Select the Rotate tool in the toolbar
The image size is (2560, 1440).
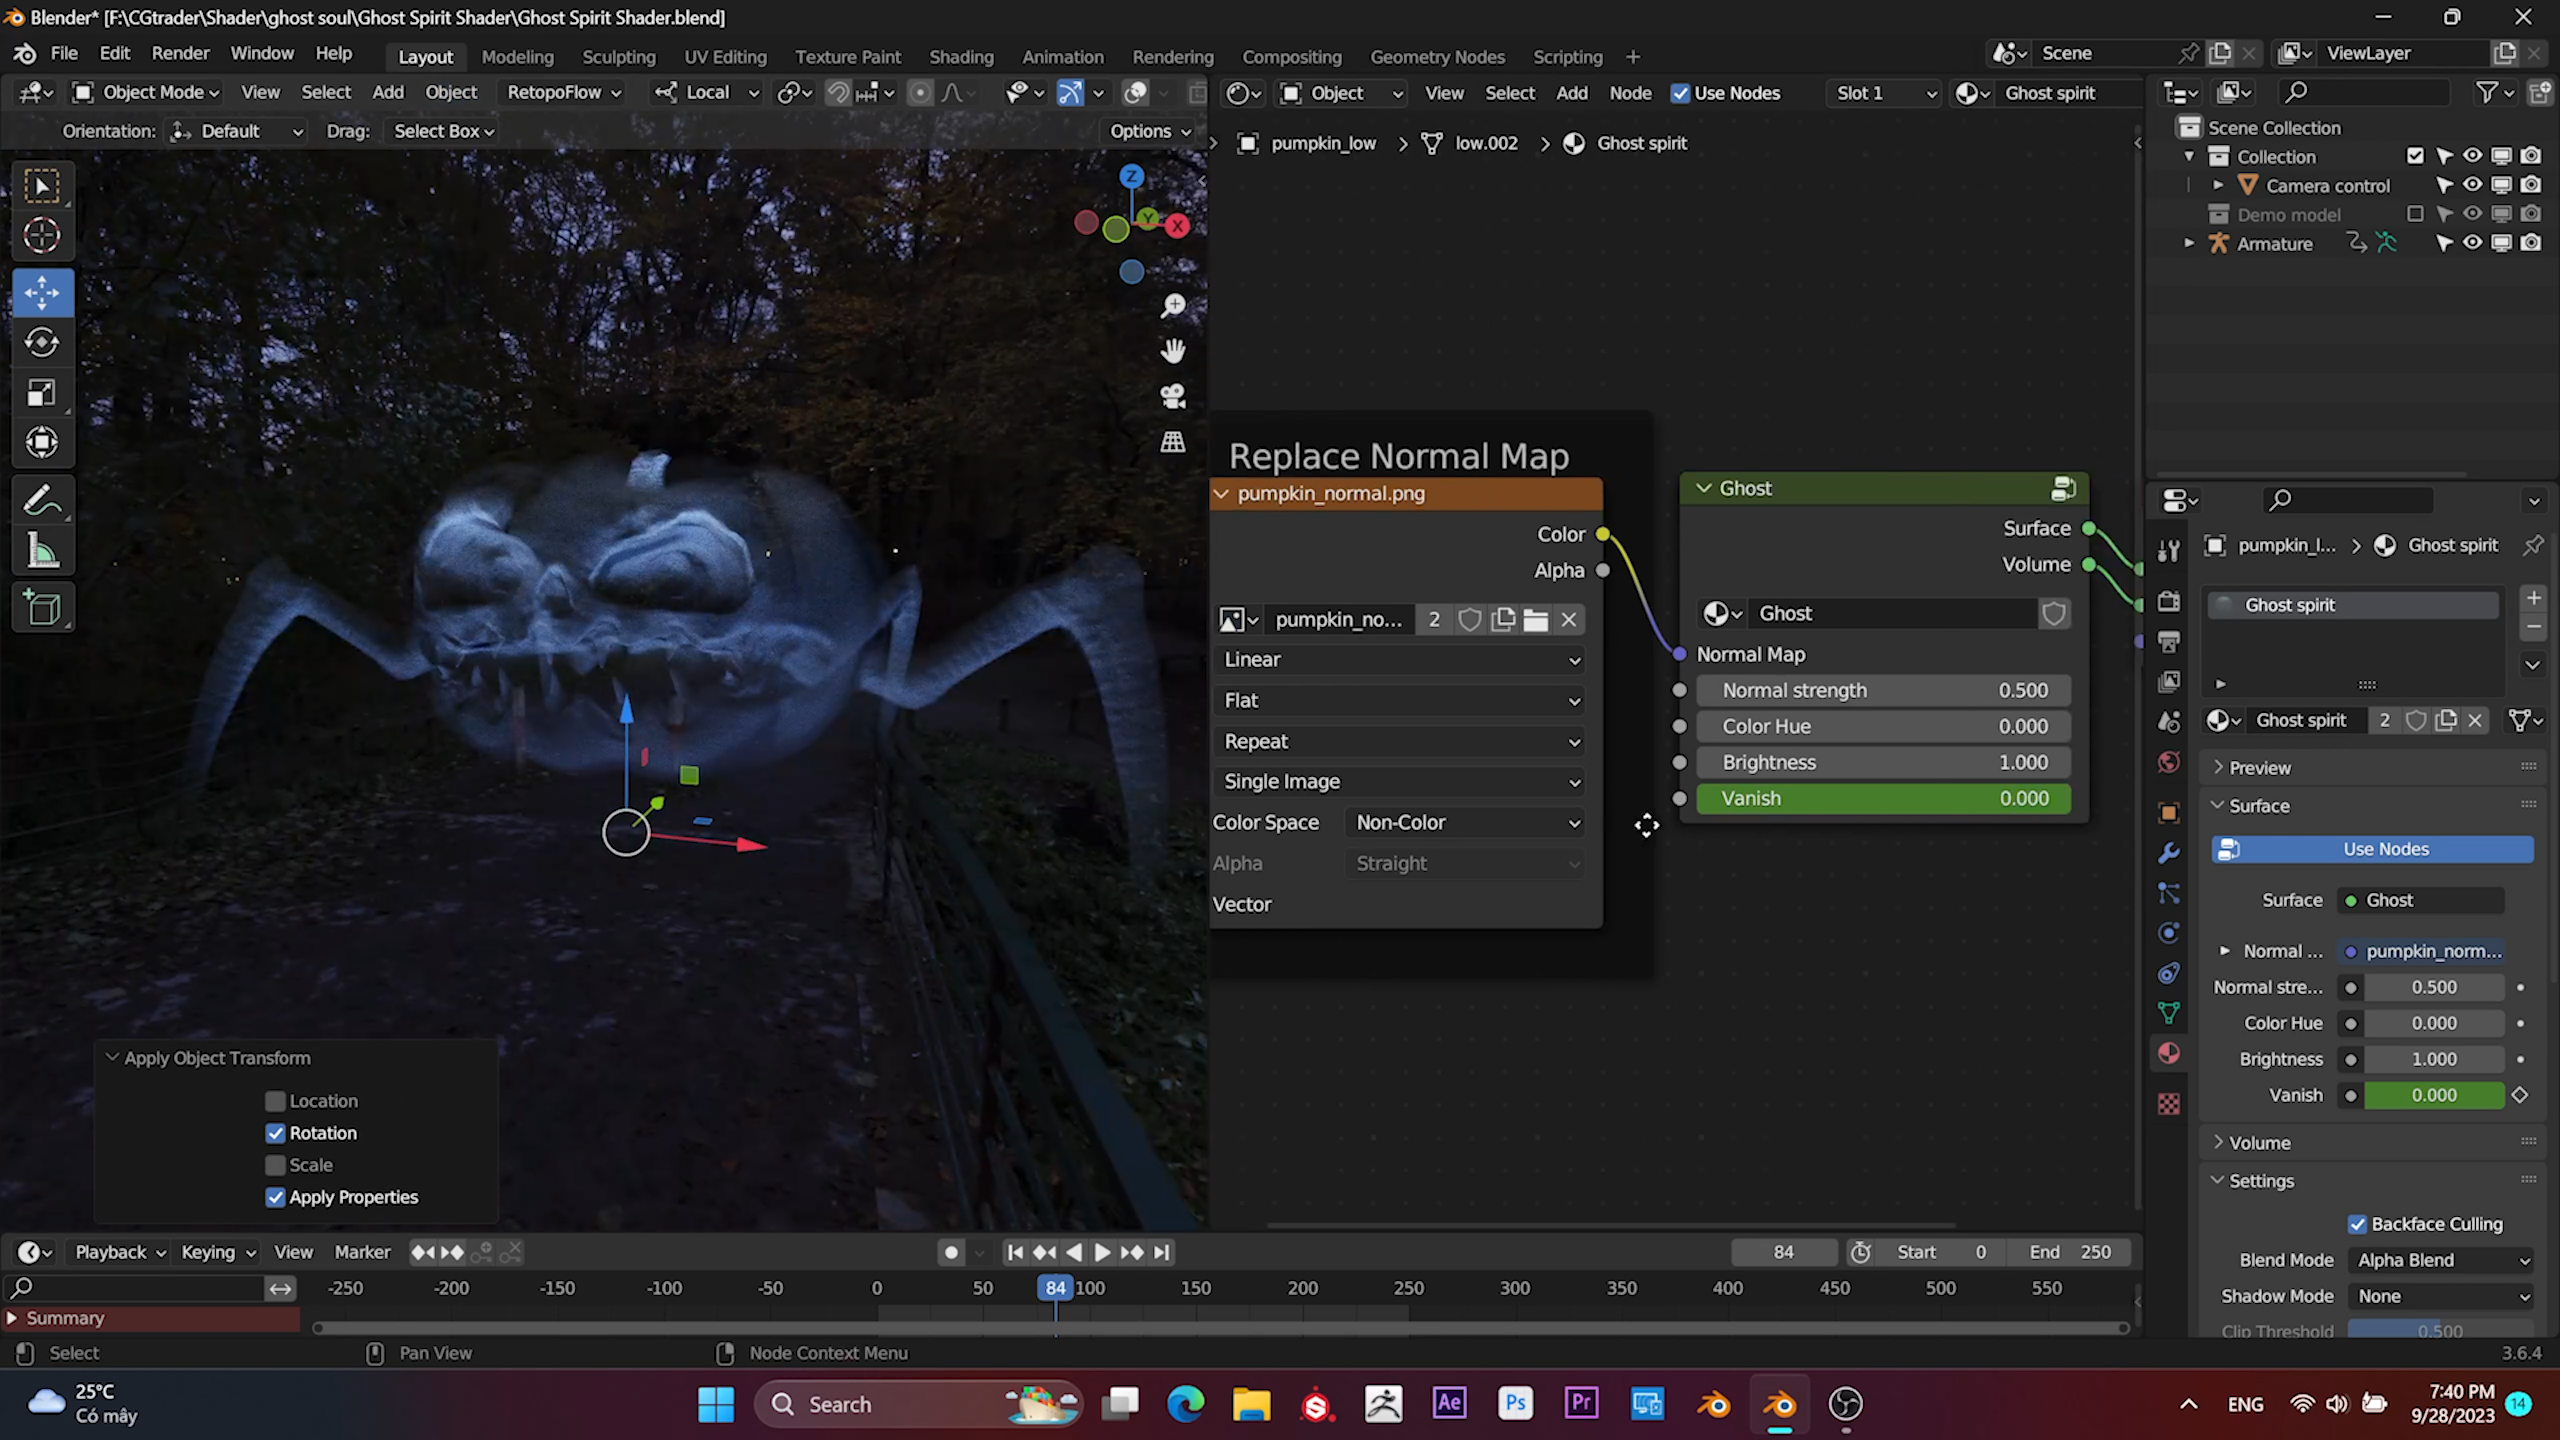(x=42, y=342)
